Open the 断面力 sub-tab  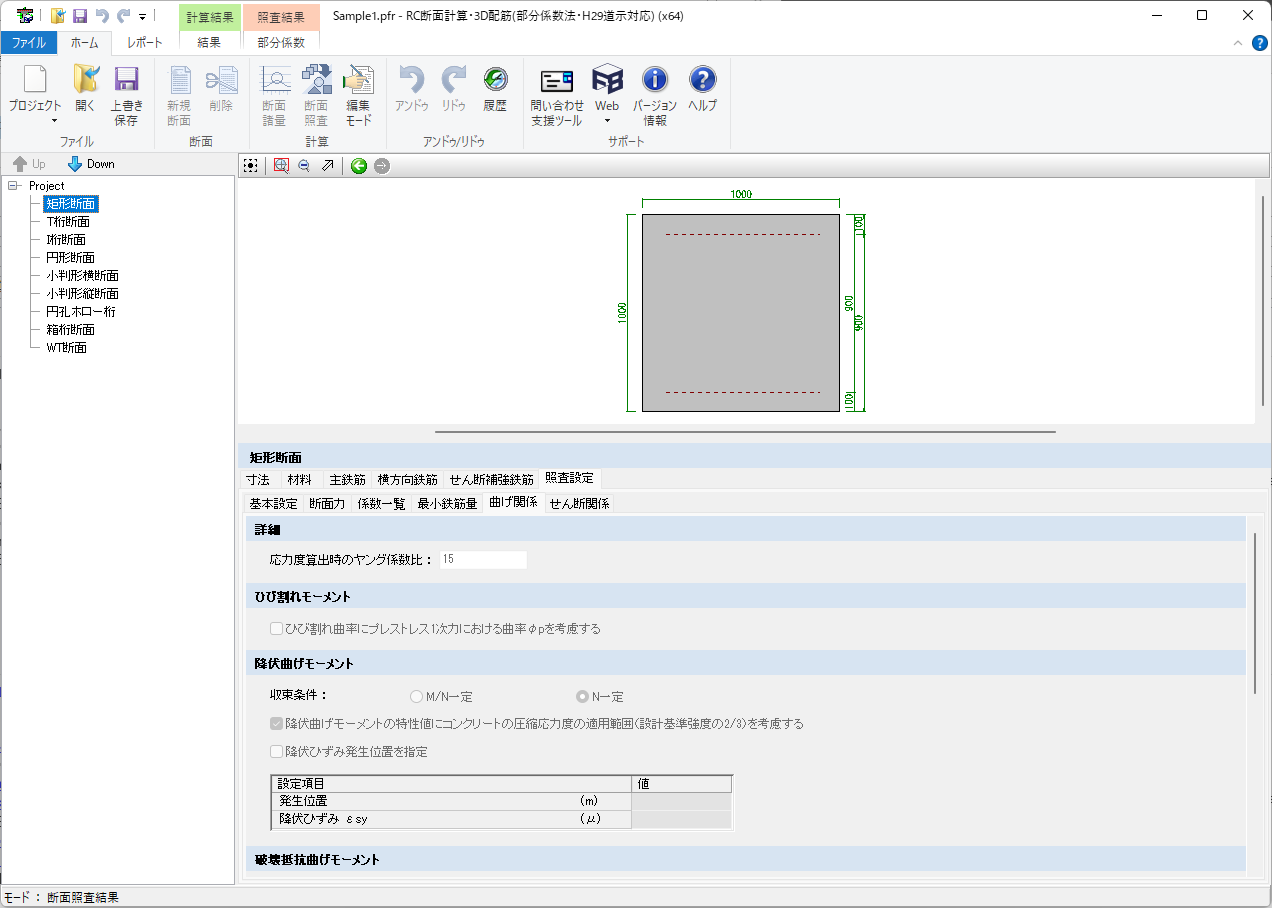pos(328,504)
